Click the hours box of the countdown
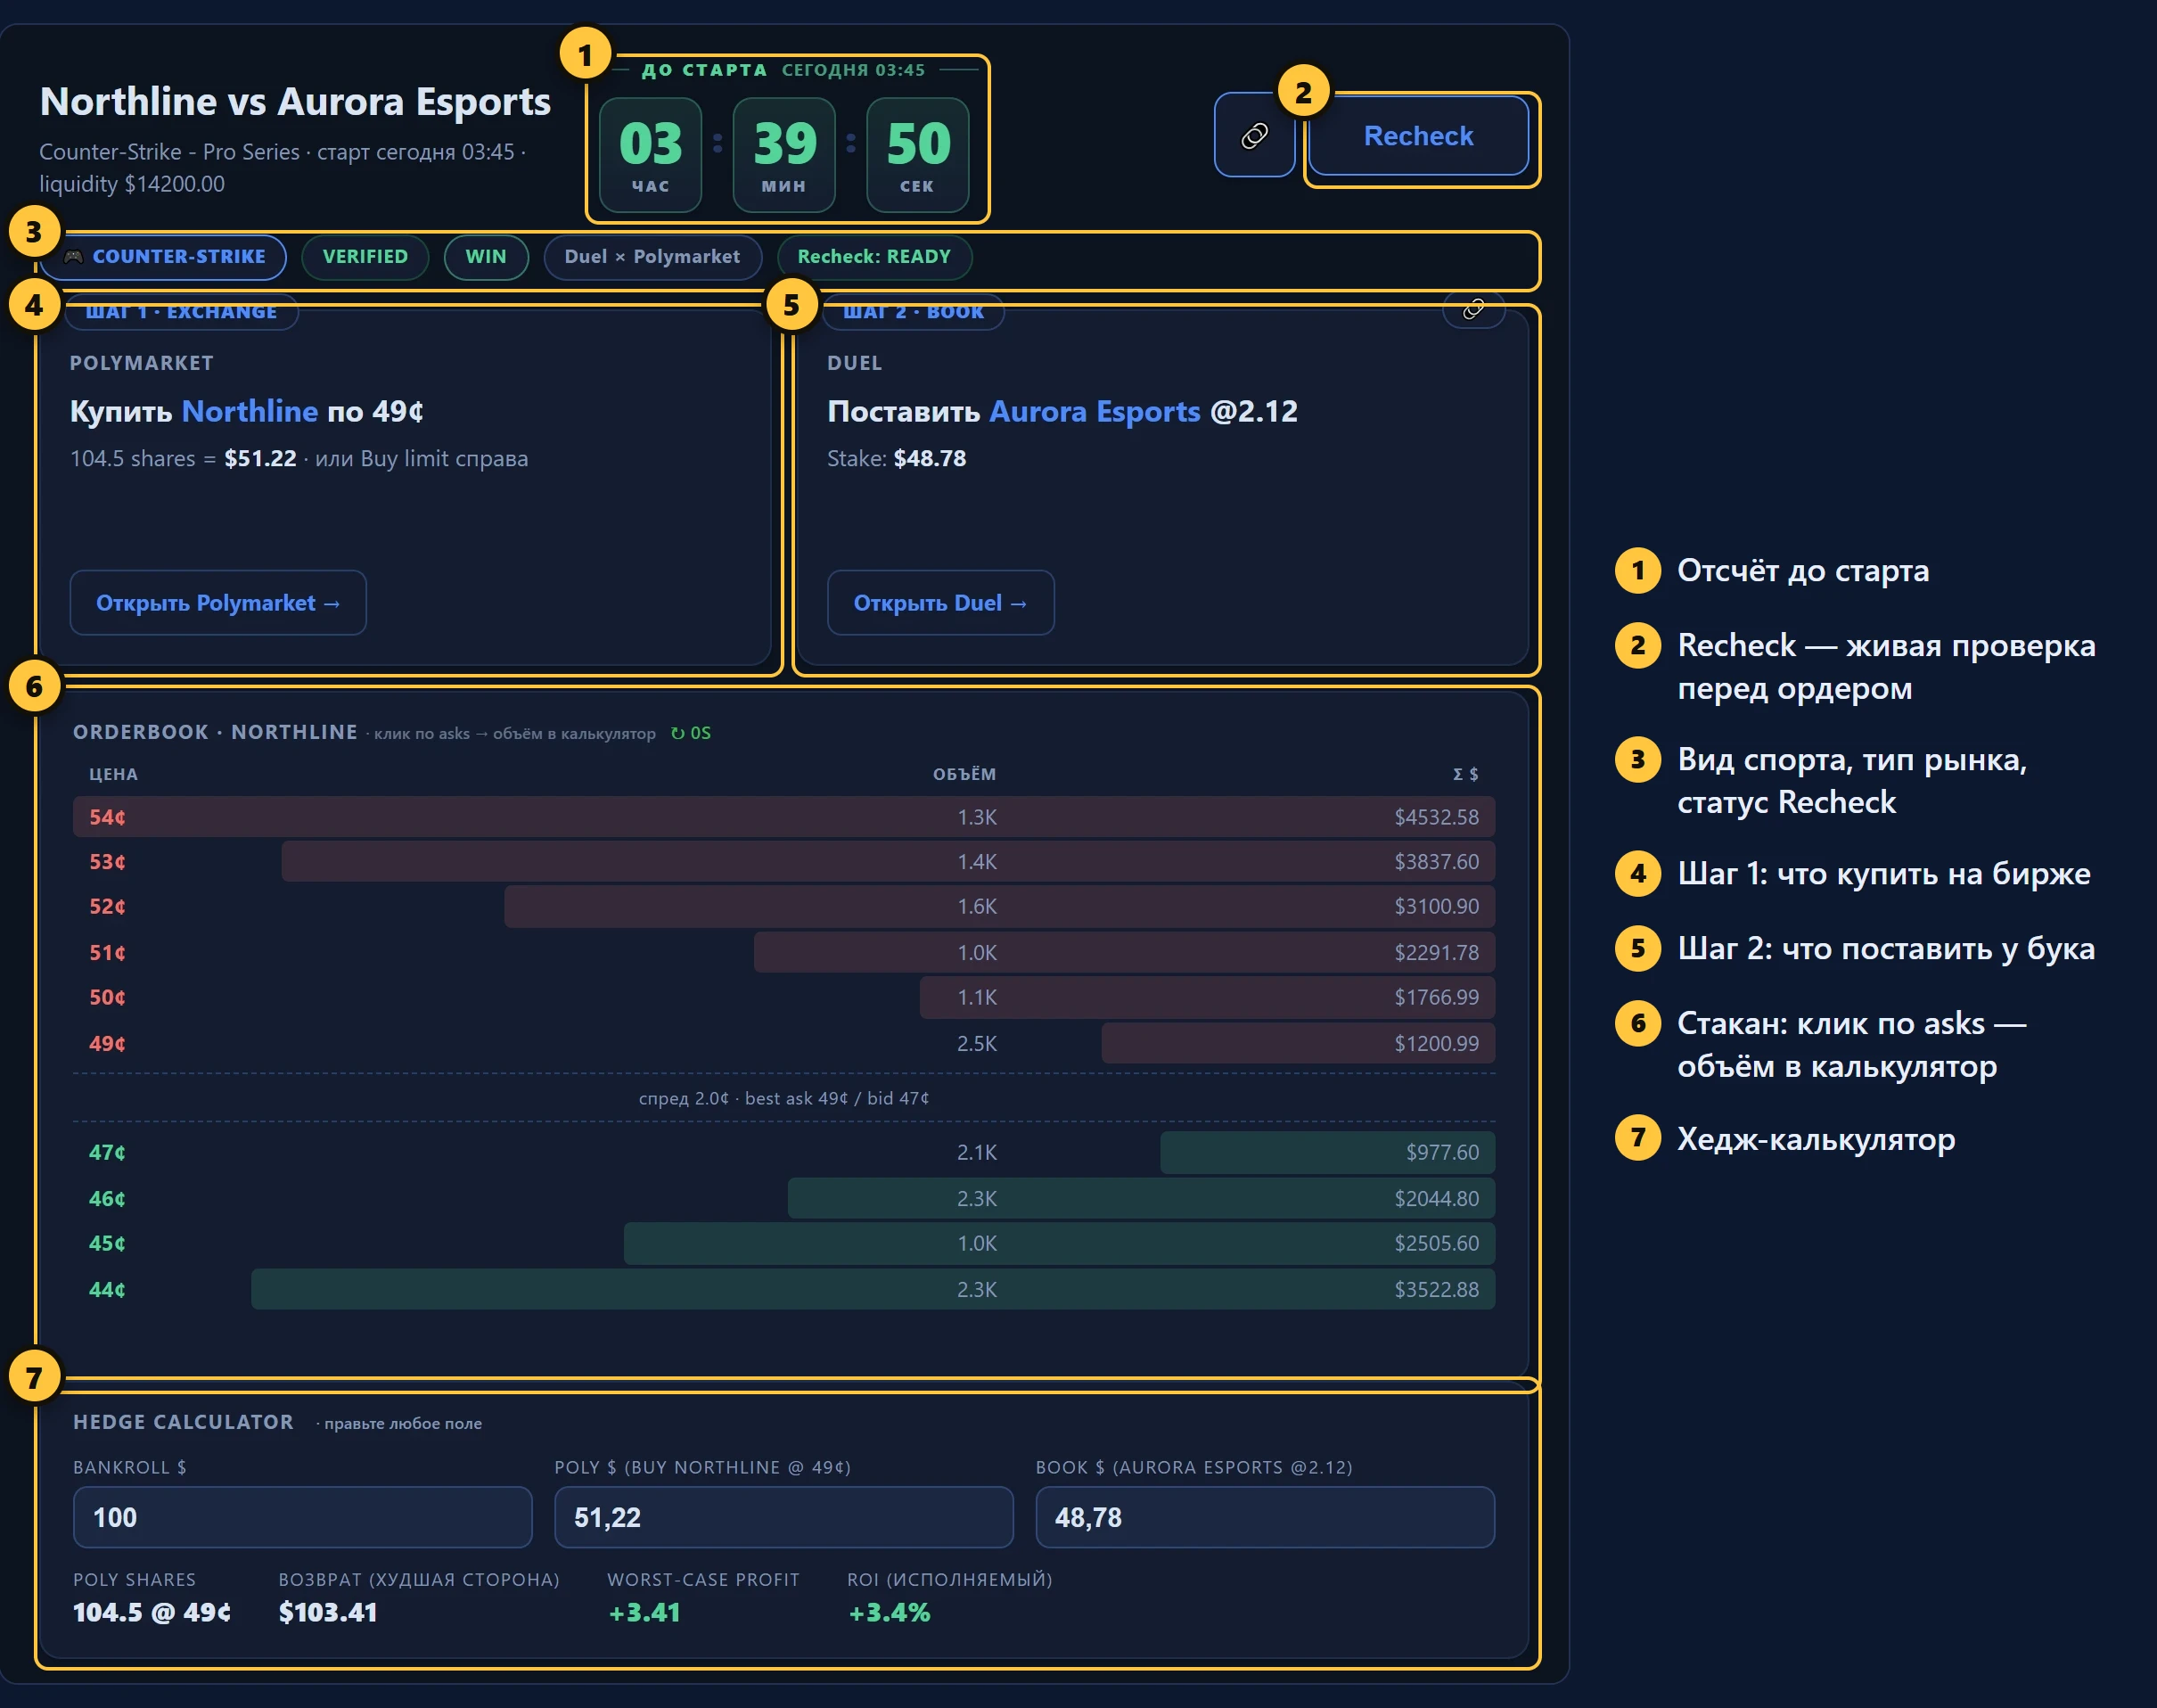The width and height of the screenshot is (2157, 1708). (650, 155)
